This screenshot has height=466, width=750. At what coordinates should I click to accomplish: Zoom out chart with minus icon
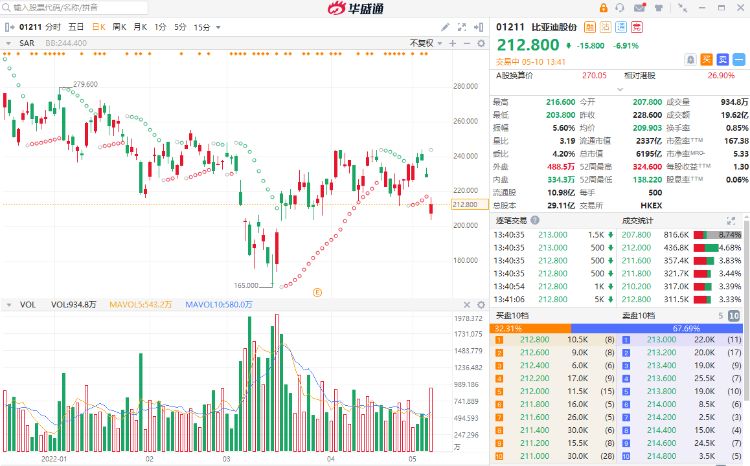(467, 43)
